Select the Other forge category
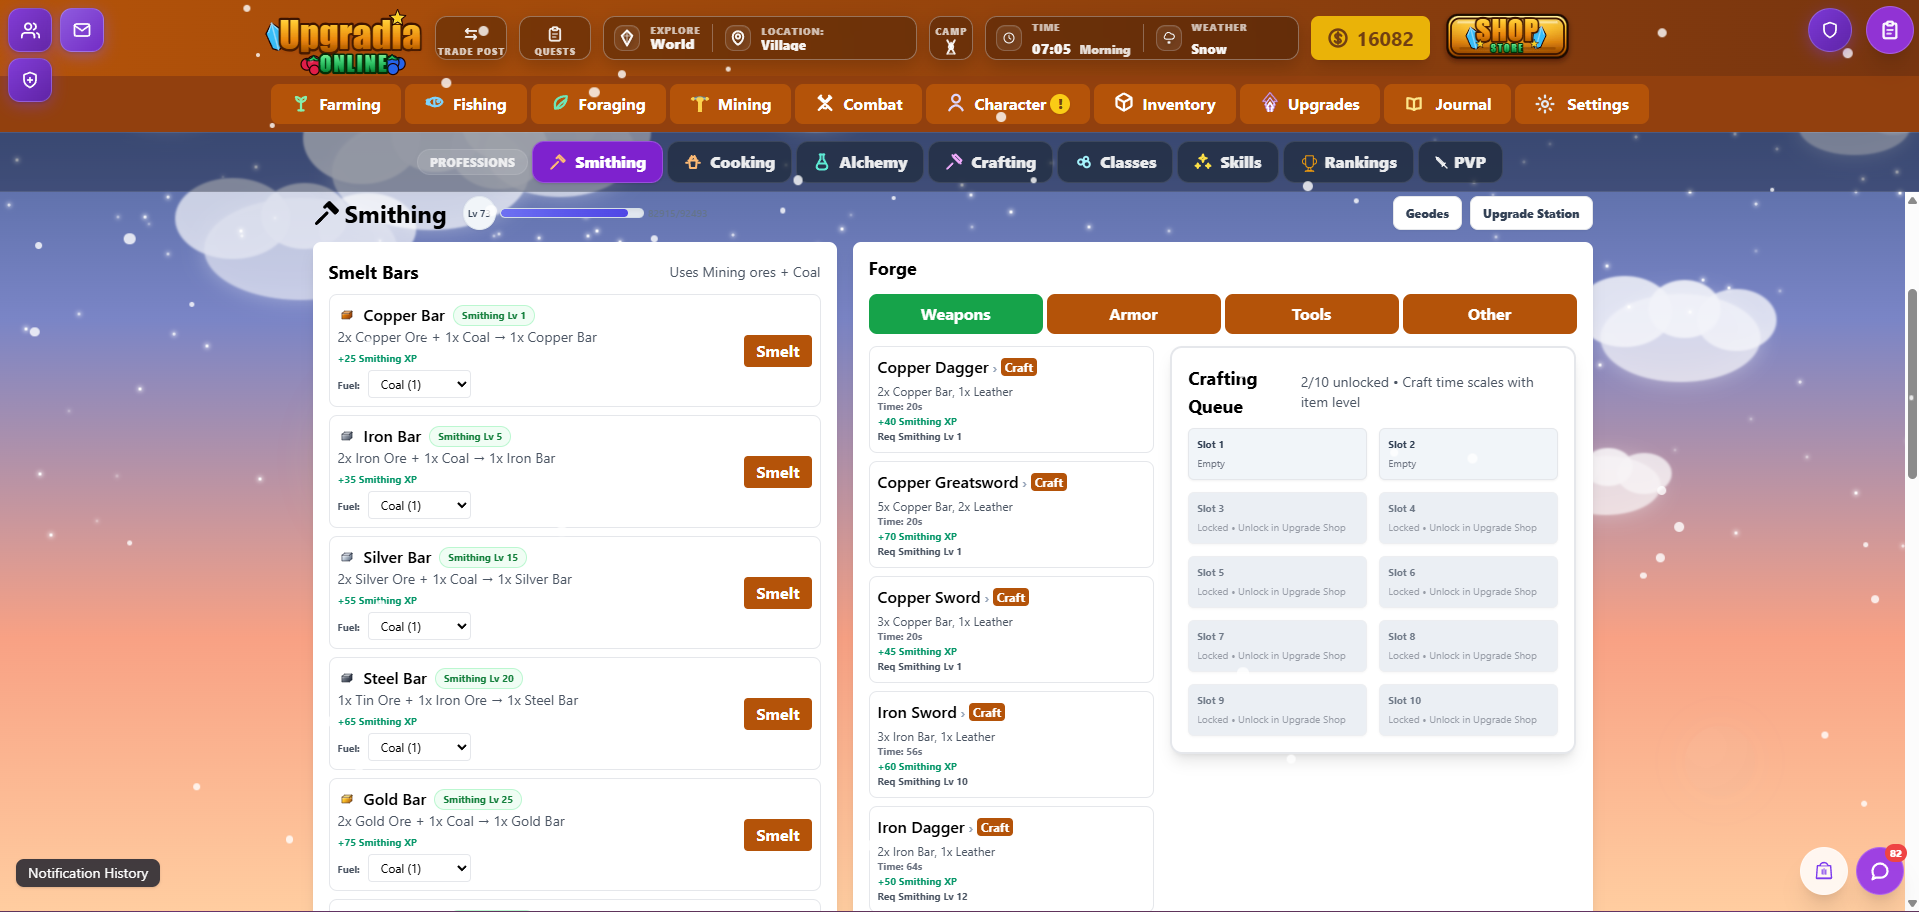This screenshot has width=1919, height=912. 1489,314
